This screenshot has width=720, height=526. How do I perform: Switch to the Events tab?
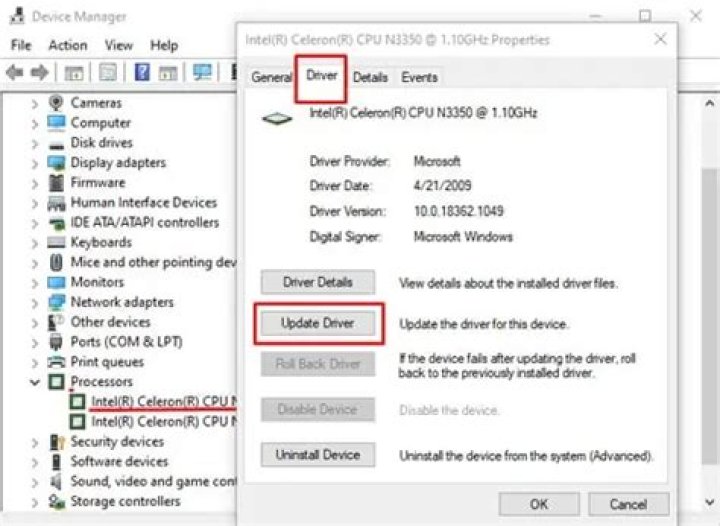[x=419, y=77]
